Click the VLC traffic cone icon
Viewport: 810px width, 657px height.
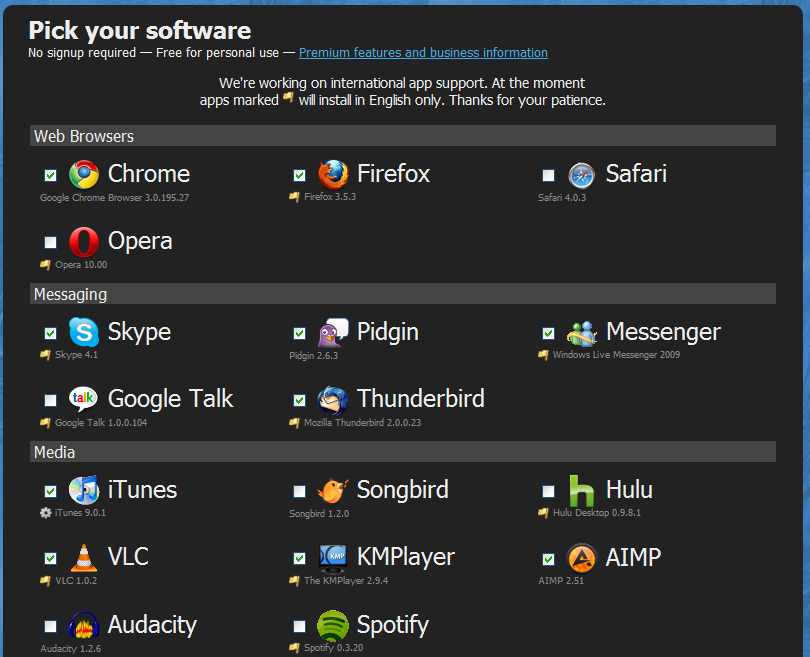(84, 558)
